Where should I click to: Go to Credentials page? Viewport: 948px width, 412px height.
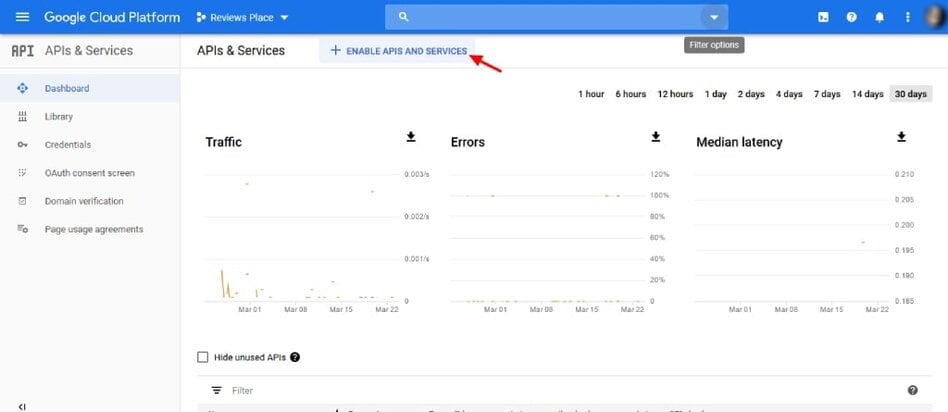click(x=67, y=145)
